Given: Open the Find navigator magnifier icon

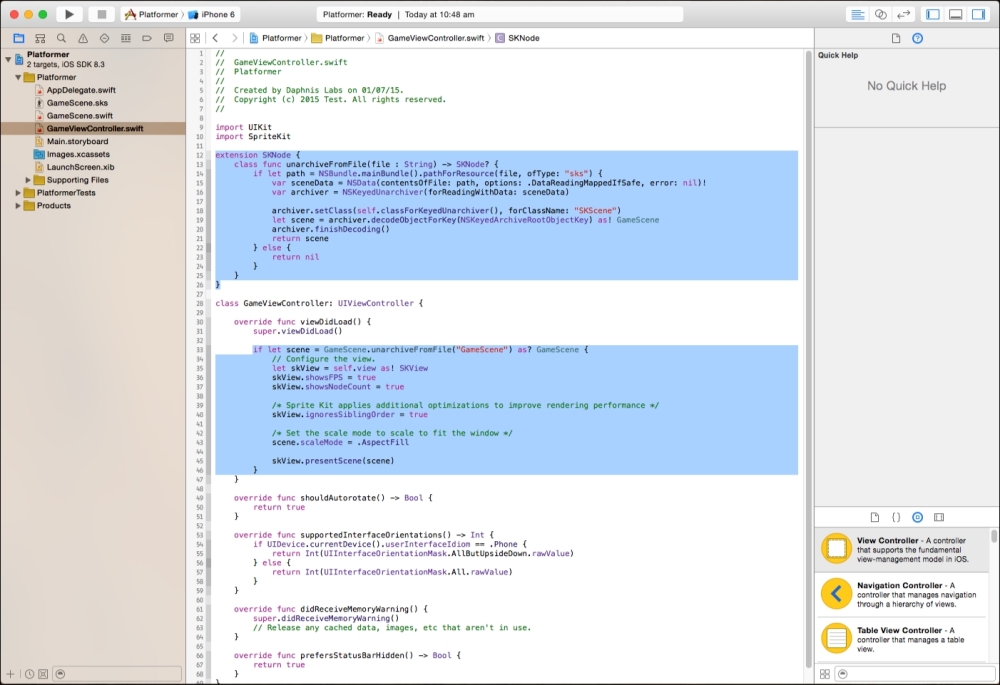Looking at the screenshot, I should tap(61, 38).
